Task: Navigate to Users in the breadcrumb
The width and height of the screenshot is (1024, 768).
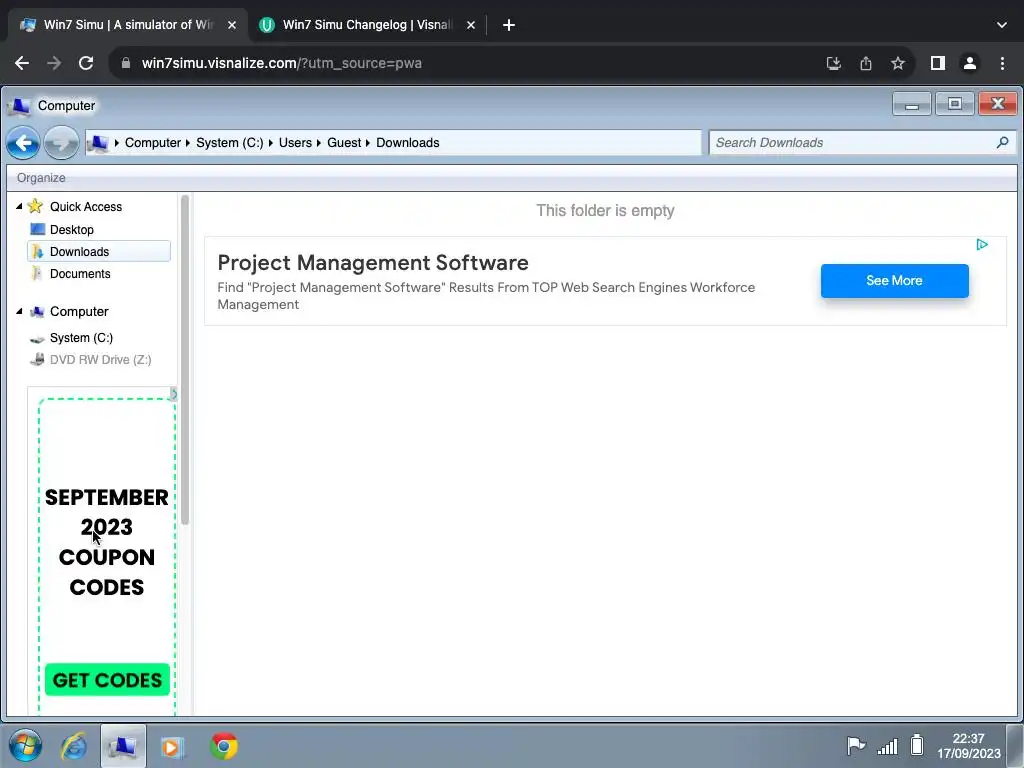Action: coord(295,142)
